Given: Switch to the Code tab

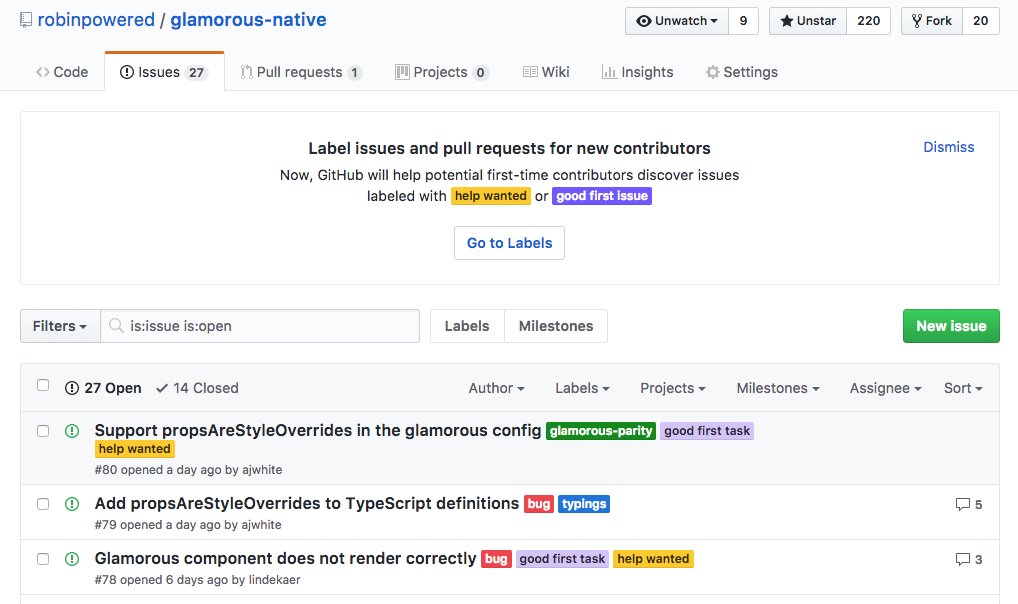Looking at the screenshot, I should (62, 72).
